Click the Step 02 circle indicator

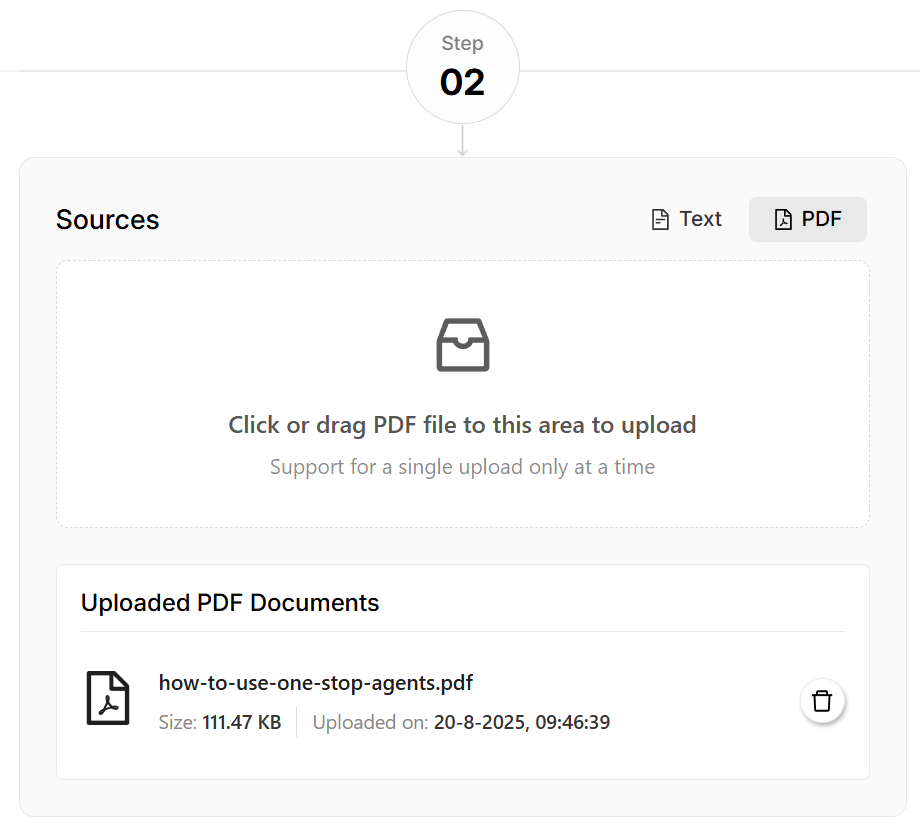[462, 67]
